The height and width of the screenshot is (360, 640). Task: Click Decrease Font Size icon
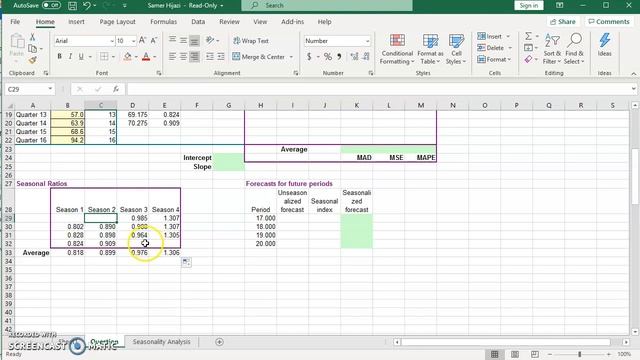(x=154, y=40)
